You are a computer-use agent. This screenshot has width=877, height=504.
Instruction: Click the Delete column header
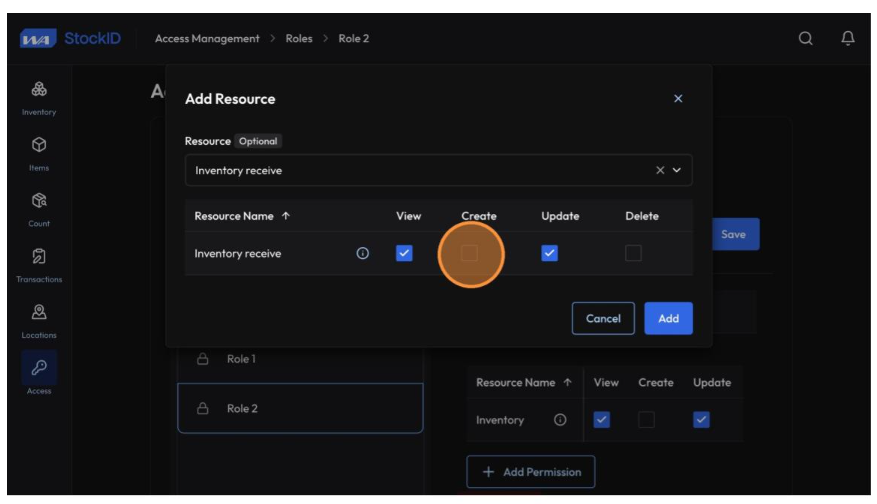click(642, 216)
